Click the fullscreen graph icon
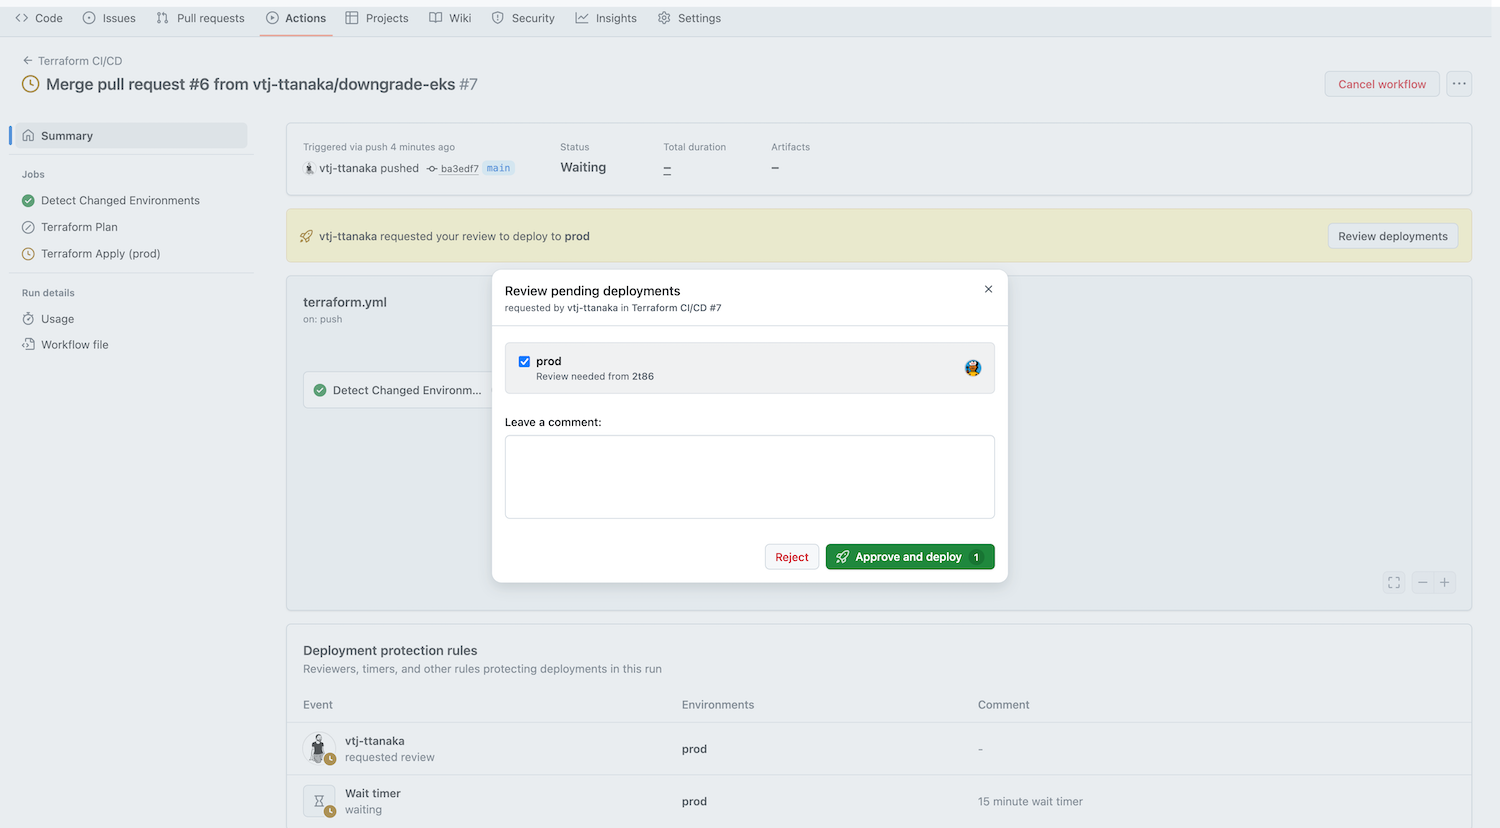Viewport: 1500px width, 828px height. [x=1394, y=583]
